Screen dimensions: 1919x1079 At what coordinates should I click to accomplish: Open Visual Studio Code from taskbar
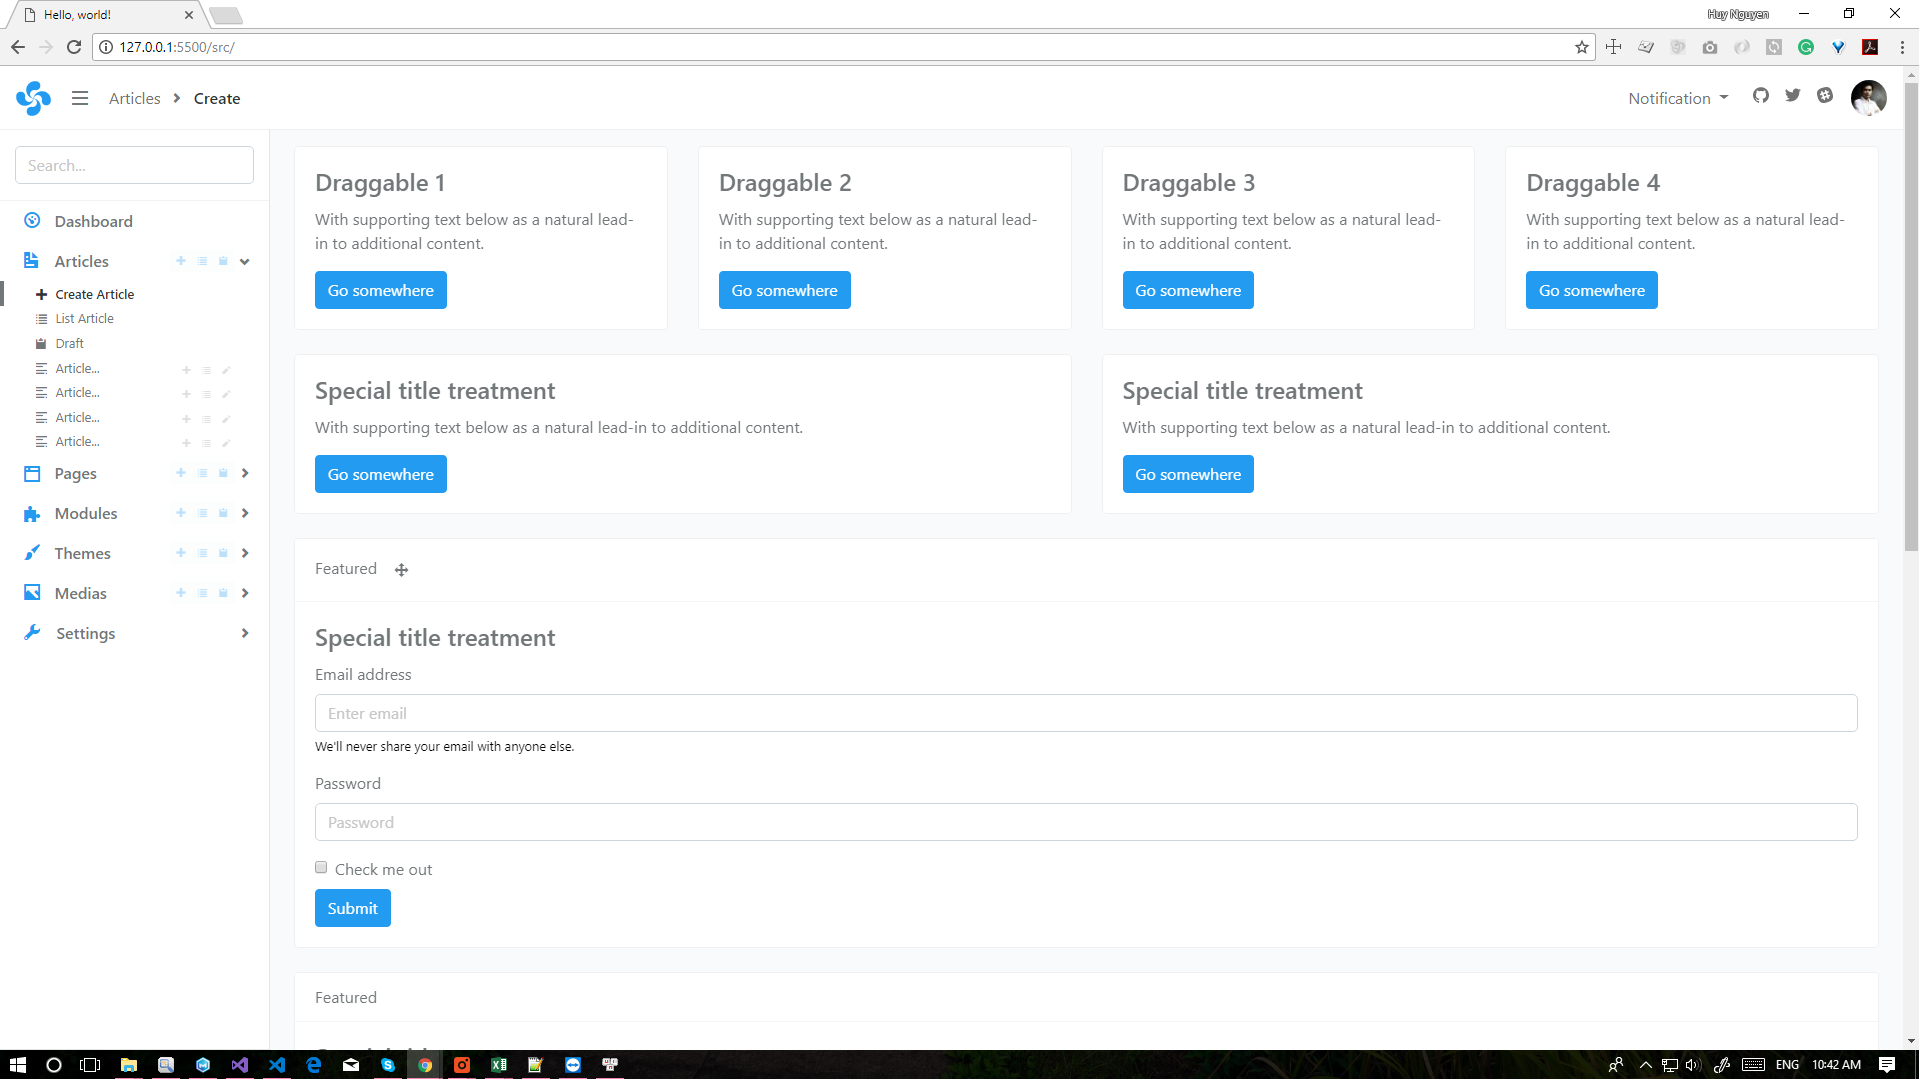click(277, 1065)
